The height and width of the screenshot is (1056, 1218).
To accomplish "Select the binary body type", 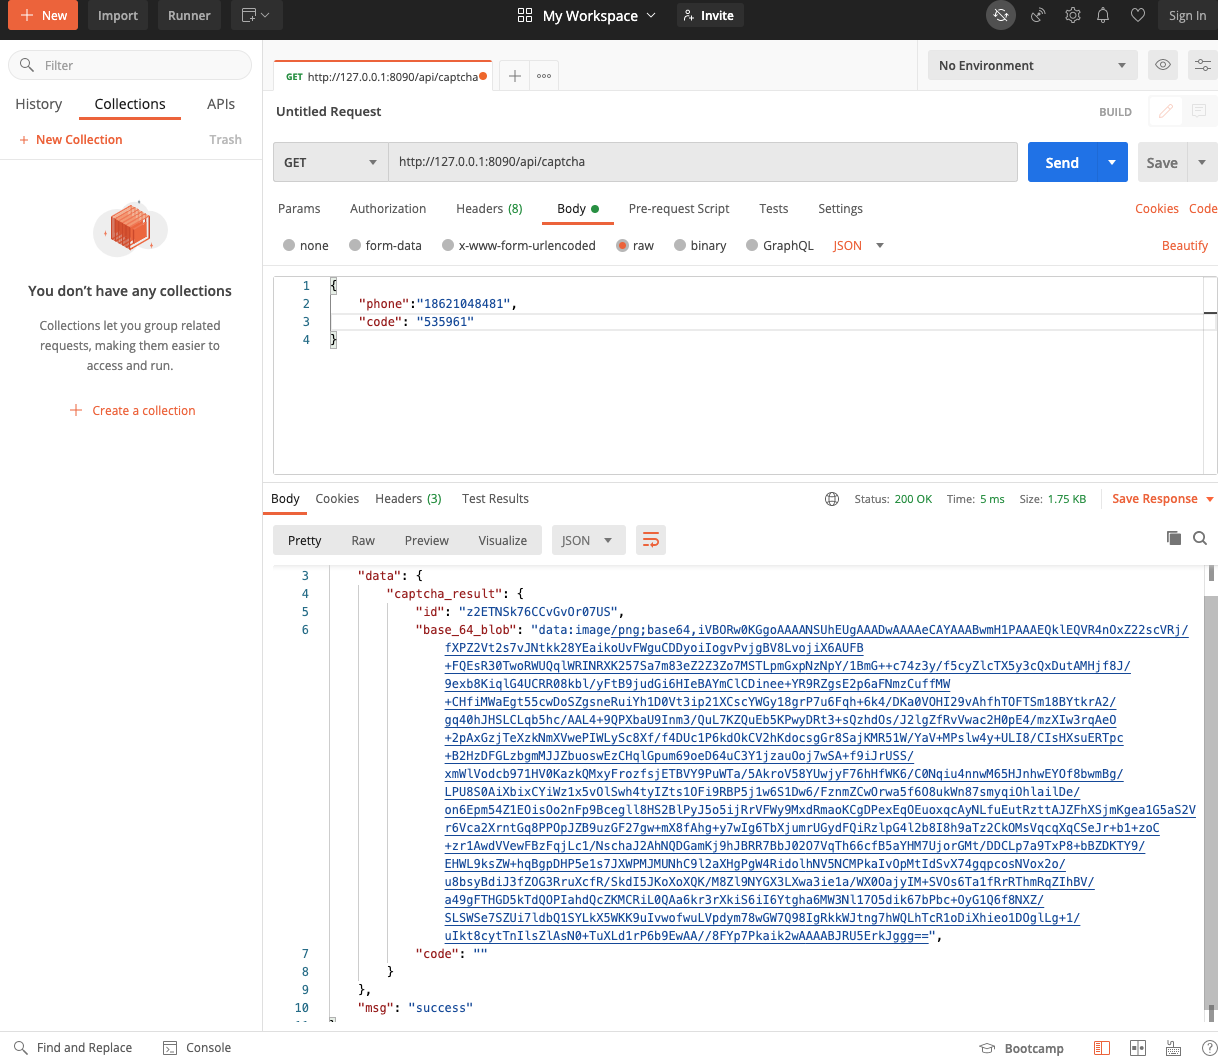I will click(x=680, y=246).
